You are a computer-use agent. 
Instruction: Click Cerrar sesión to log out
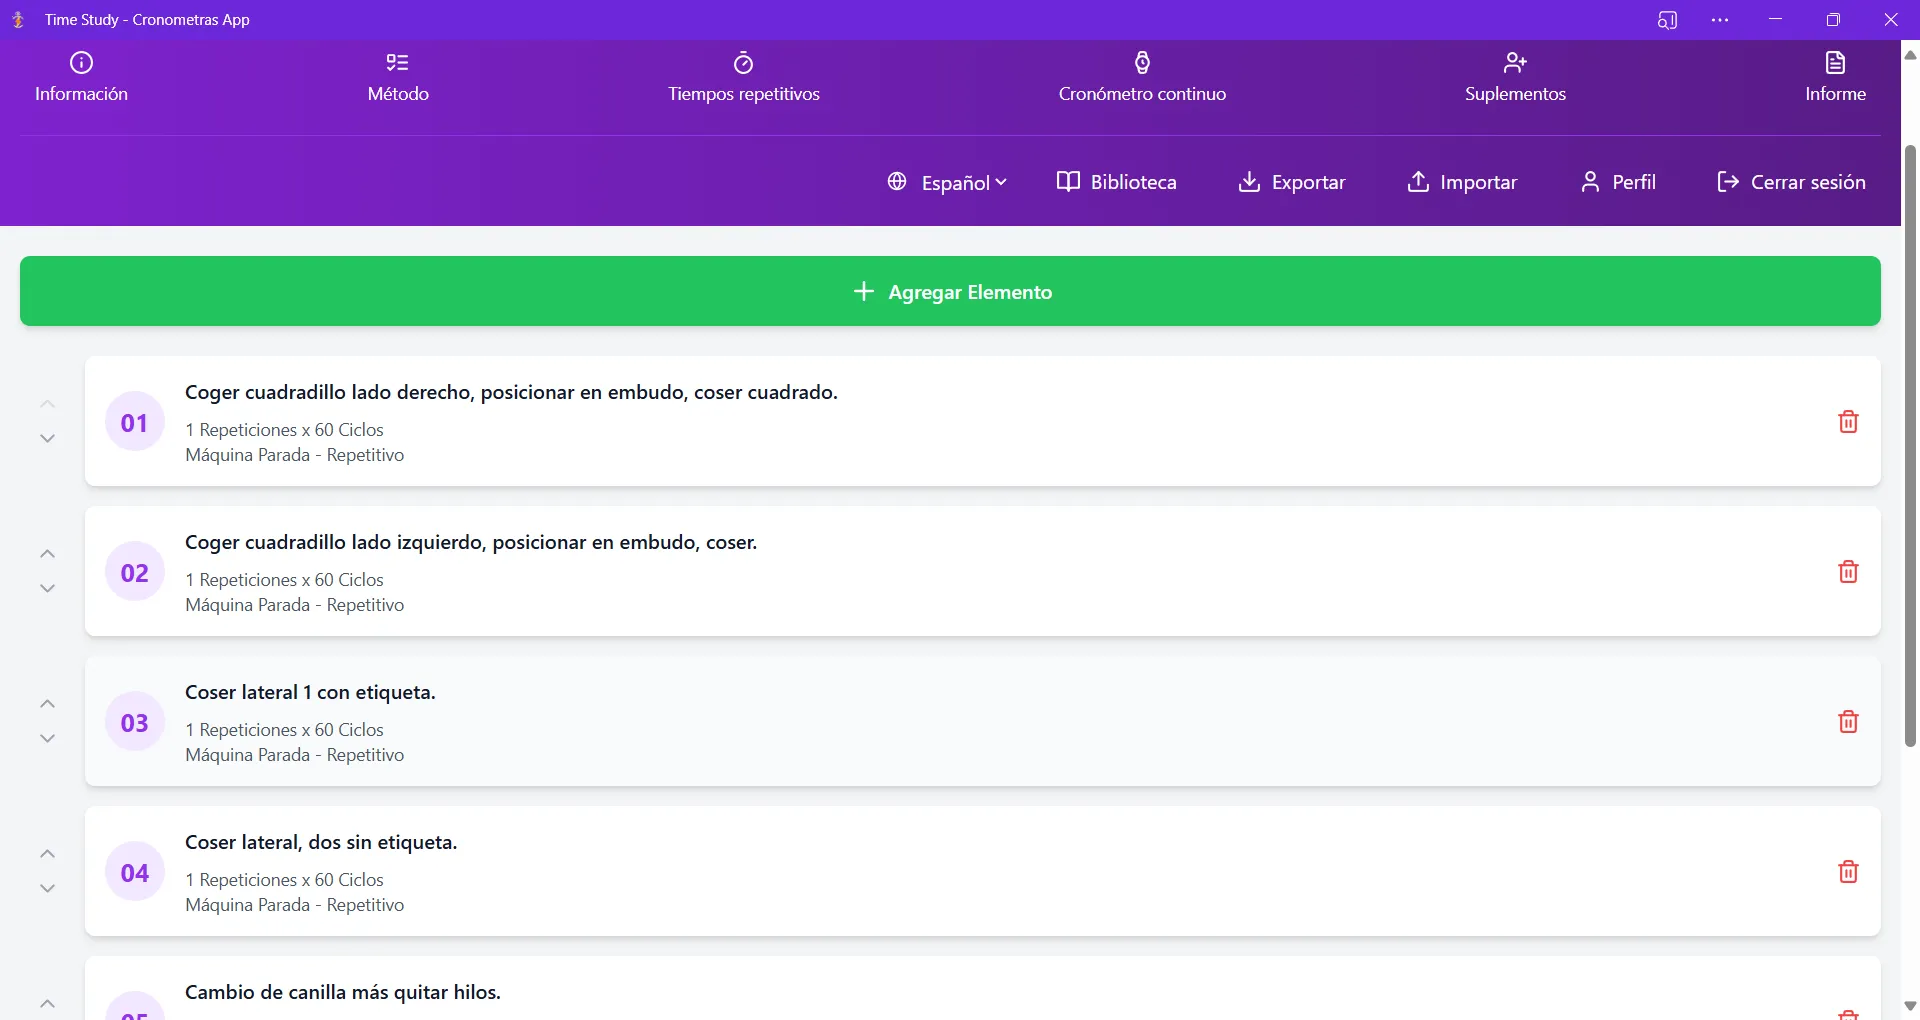tap(1791, 182)
